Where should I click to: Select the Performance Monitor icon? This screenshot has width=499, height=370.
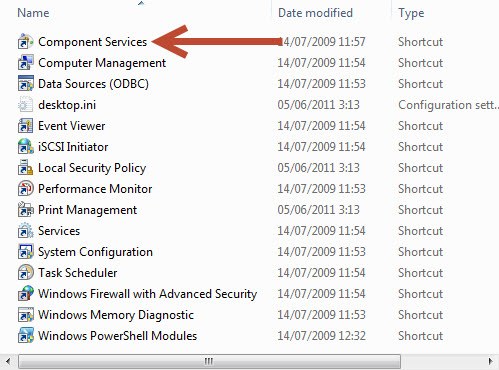pos(25,189)
